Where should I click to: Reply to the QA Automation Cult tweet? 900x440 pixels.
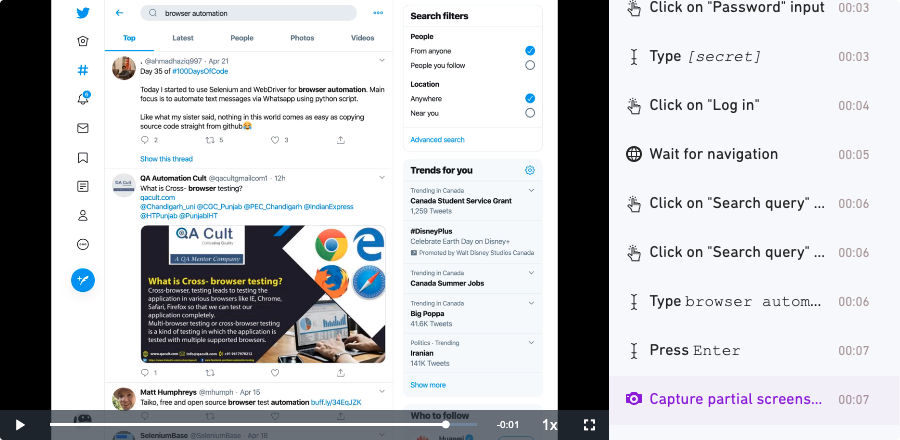pyautogui.click(x=145, y=373)
